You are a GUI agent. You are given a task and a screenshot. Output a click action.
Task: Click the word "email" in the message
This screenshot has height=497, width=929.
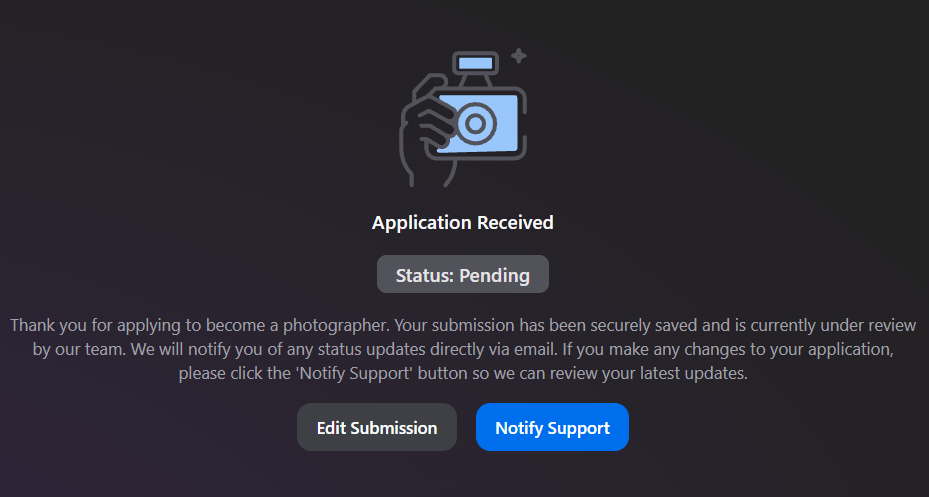pyautogui.click(x=533, y=350)
